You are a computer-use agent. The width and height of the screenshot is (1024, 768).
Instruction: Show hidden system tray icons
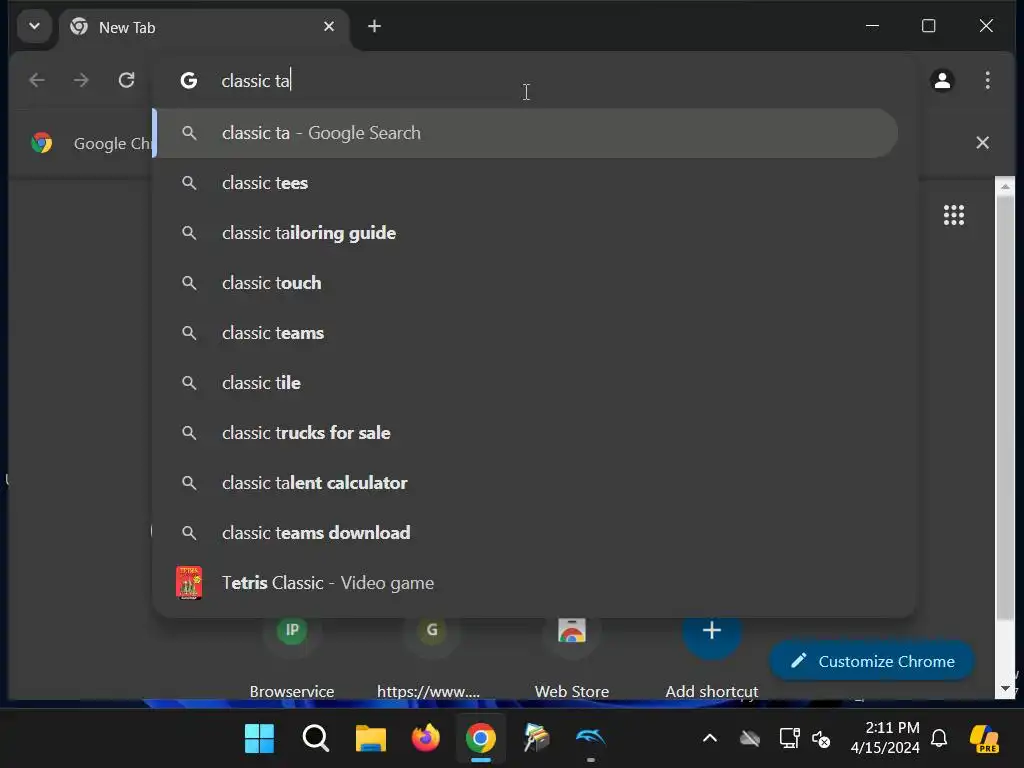[709, 739]
